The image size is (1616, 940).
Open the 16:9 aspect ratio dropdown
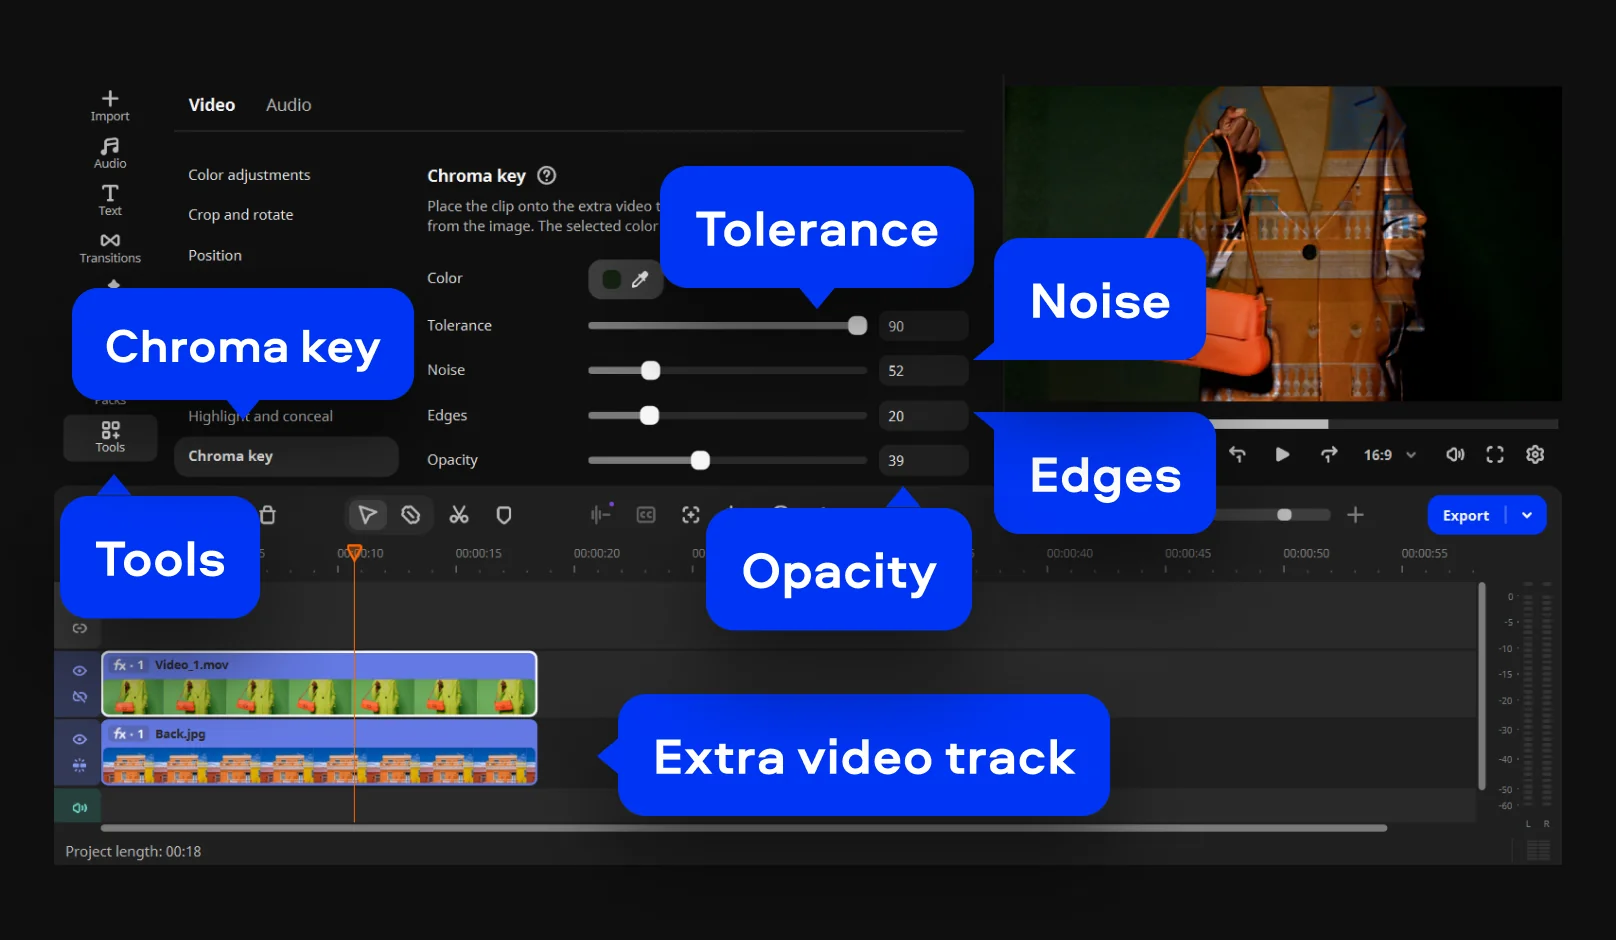point(1390,455)
